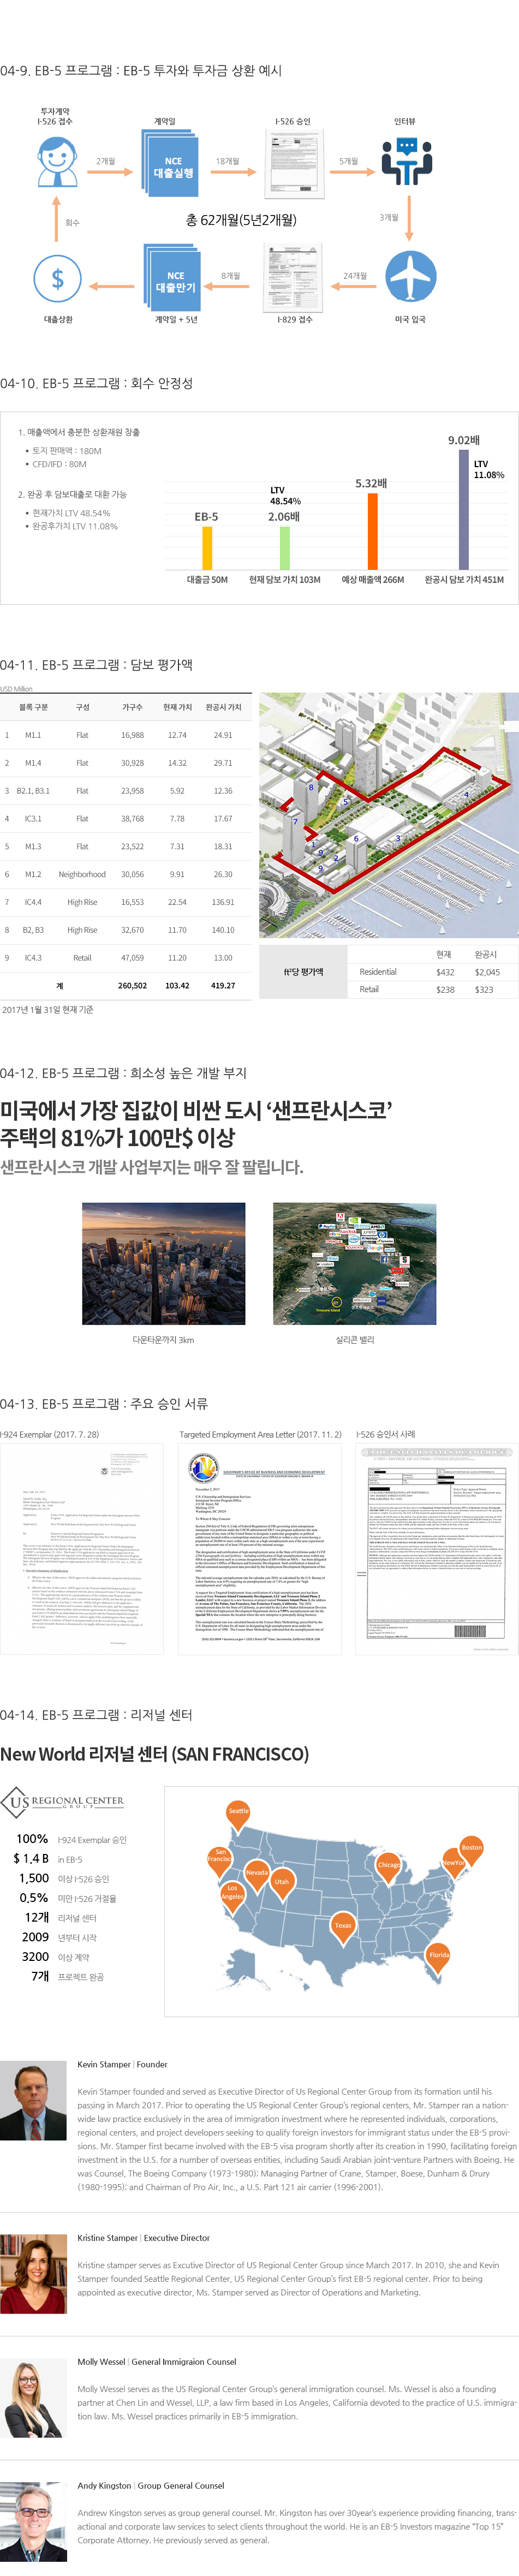Select the 260,502 total units cell
The image size is (519, 2576).
point(132,985)
